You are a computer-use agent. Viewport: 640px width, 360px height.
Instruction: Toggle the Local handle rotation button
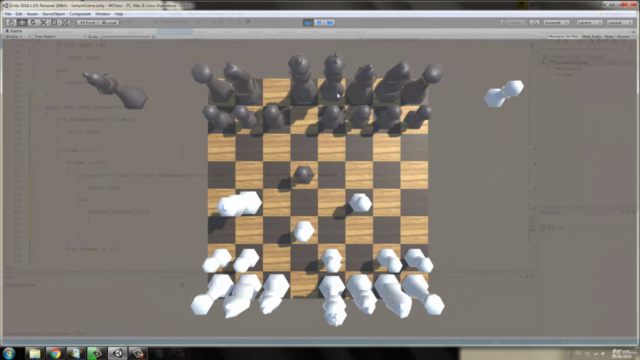coord(109,22)
